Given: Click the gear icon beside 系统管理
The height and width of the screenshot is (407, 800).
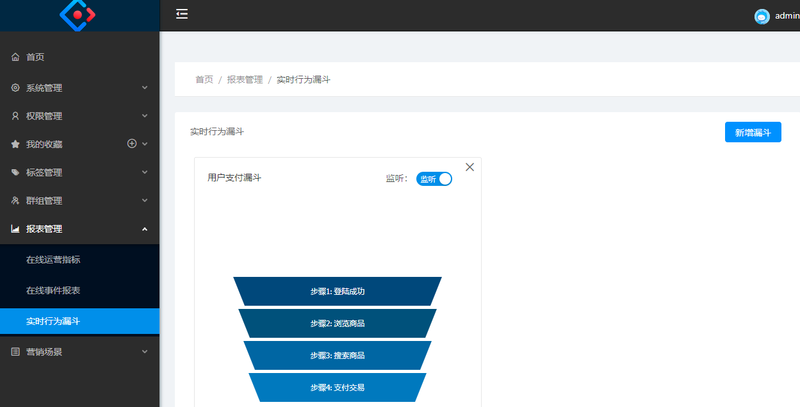Looking at the screenshot, I should tap(15, 88).
